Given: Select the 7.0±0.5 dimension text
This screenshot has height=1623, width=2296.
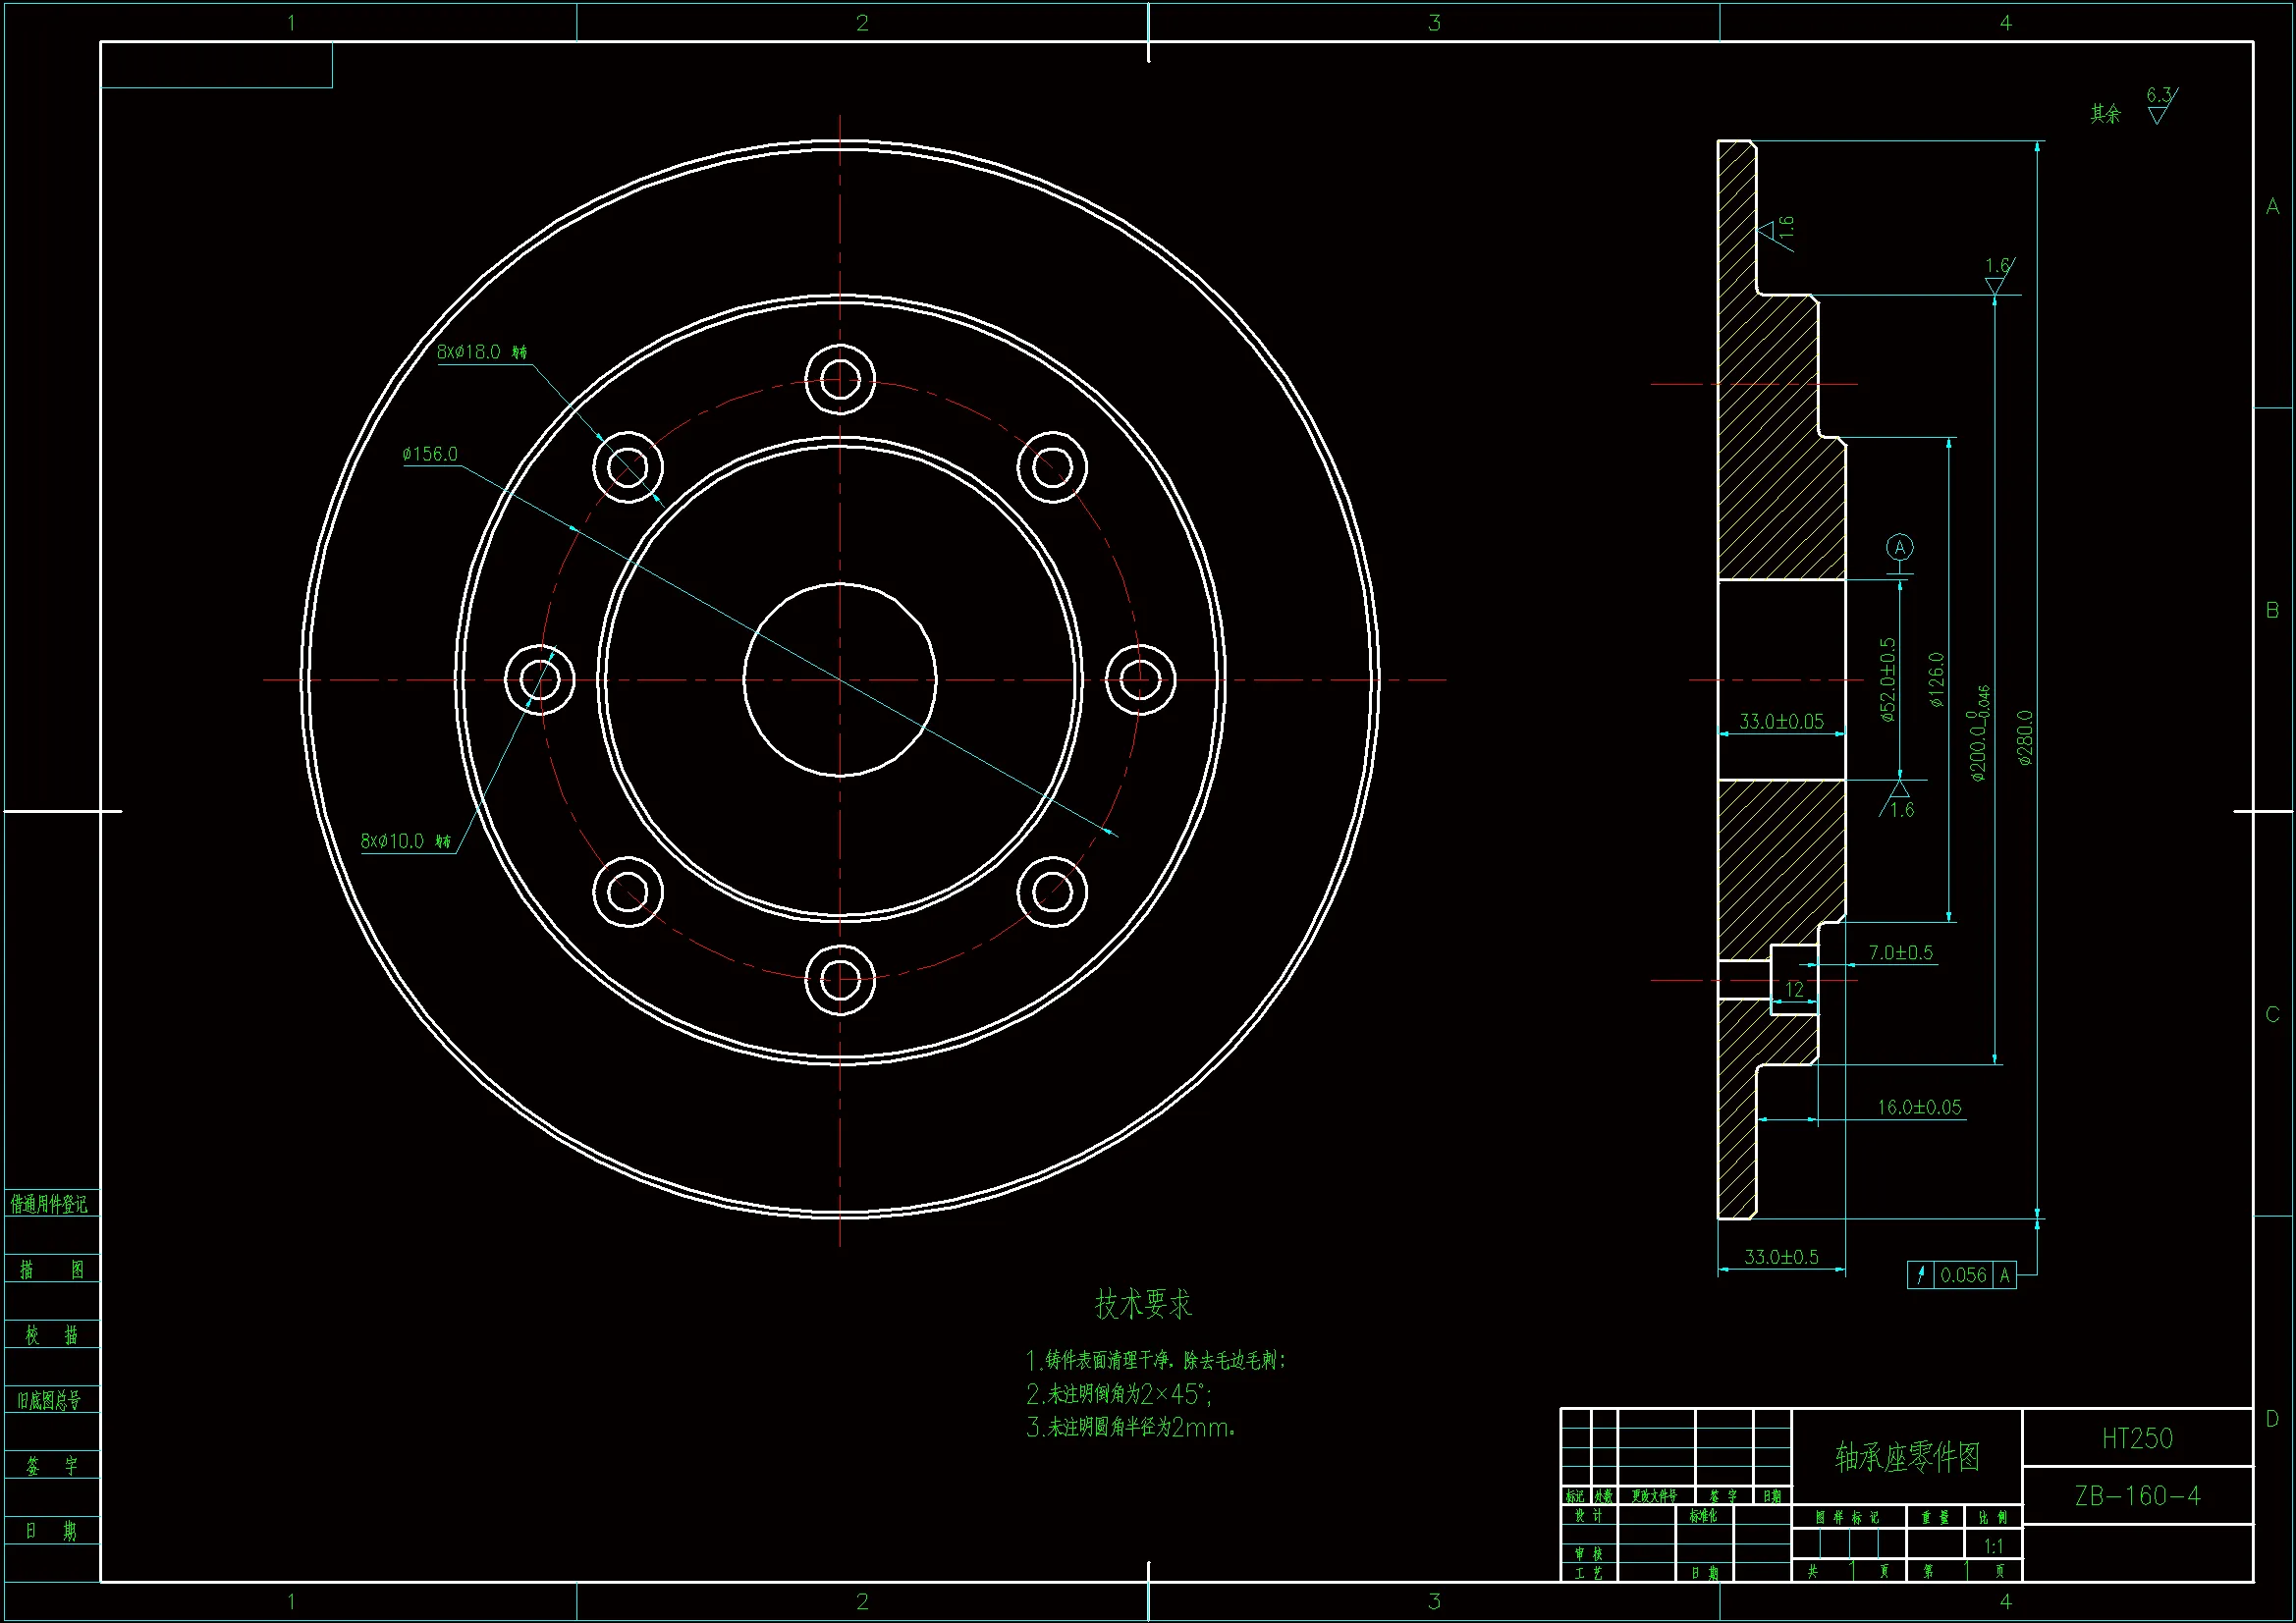Looking at the screenshot, I should pos(1900,953).
